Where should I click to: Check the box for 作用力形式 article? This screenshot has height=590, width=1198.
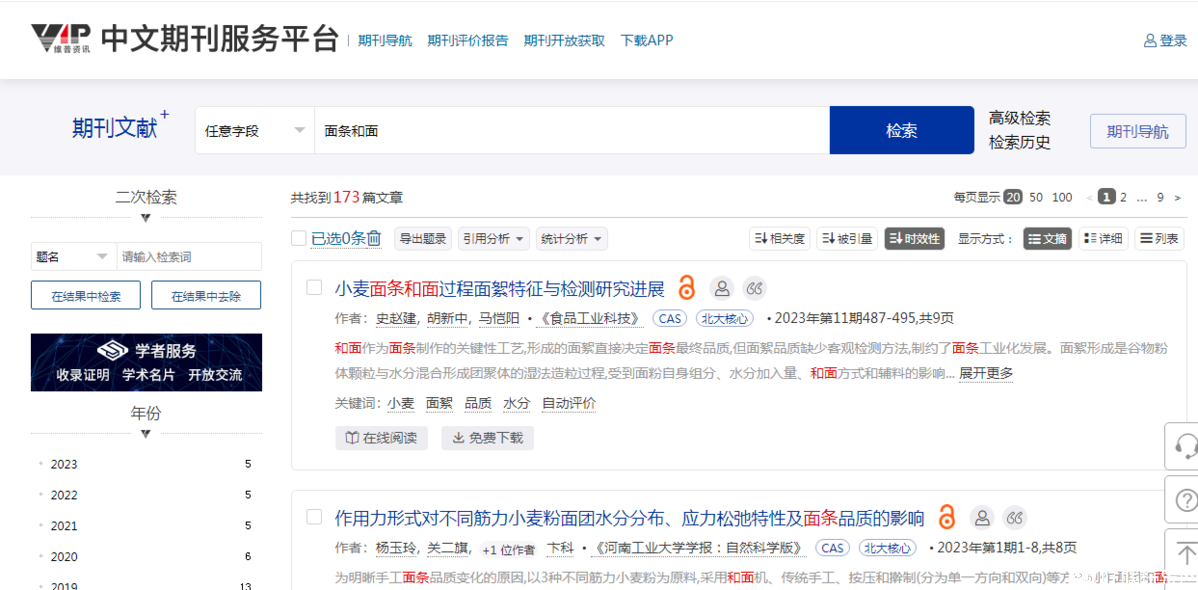314,517
